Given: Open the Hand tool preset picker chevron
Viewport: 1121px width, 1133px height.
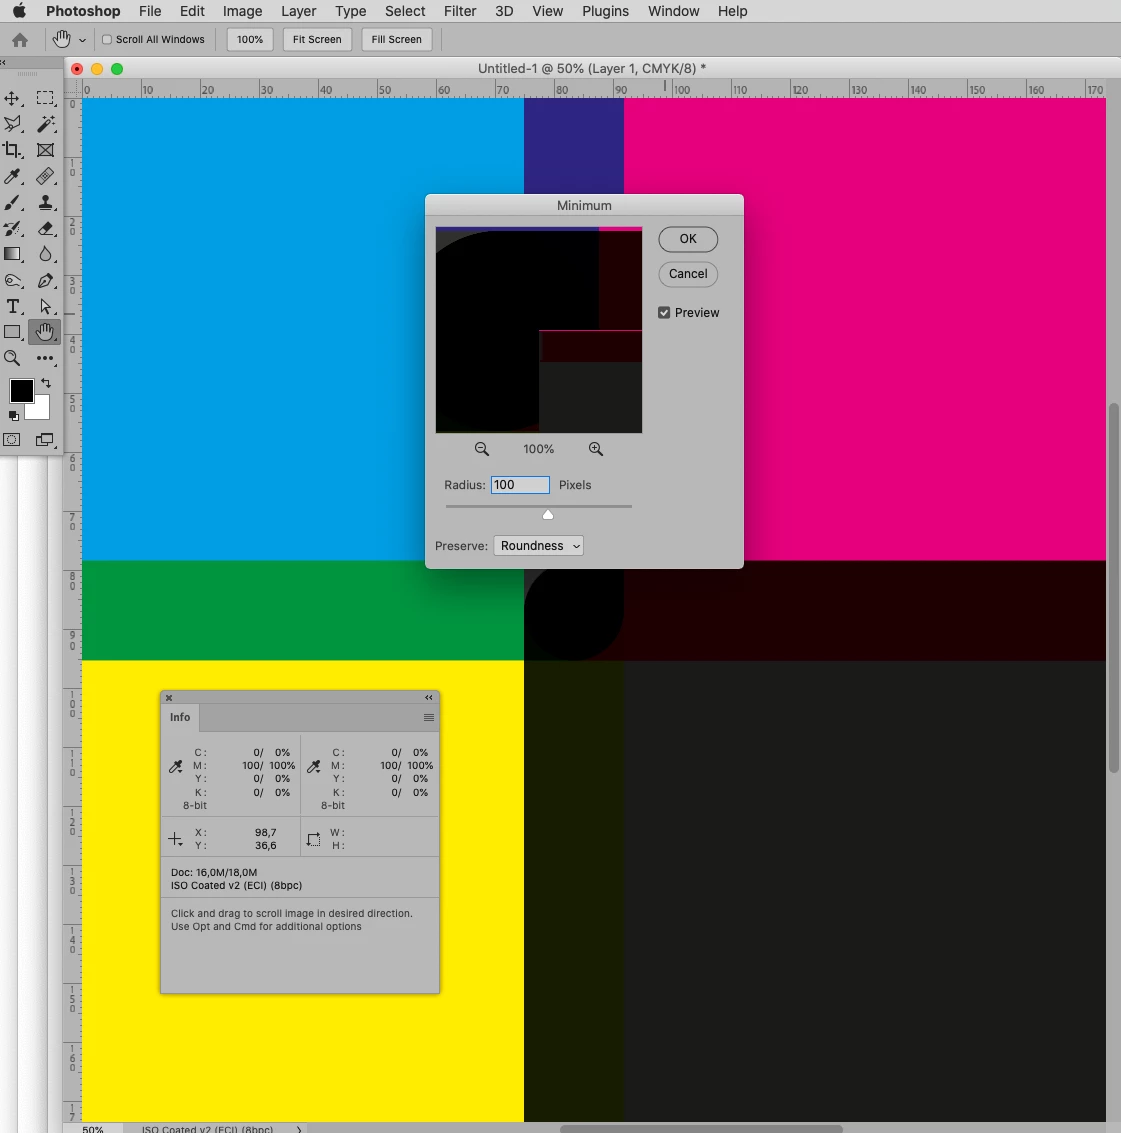Looking at the screenshot, I should click(x=82, y=40).
